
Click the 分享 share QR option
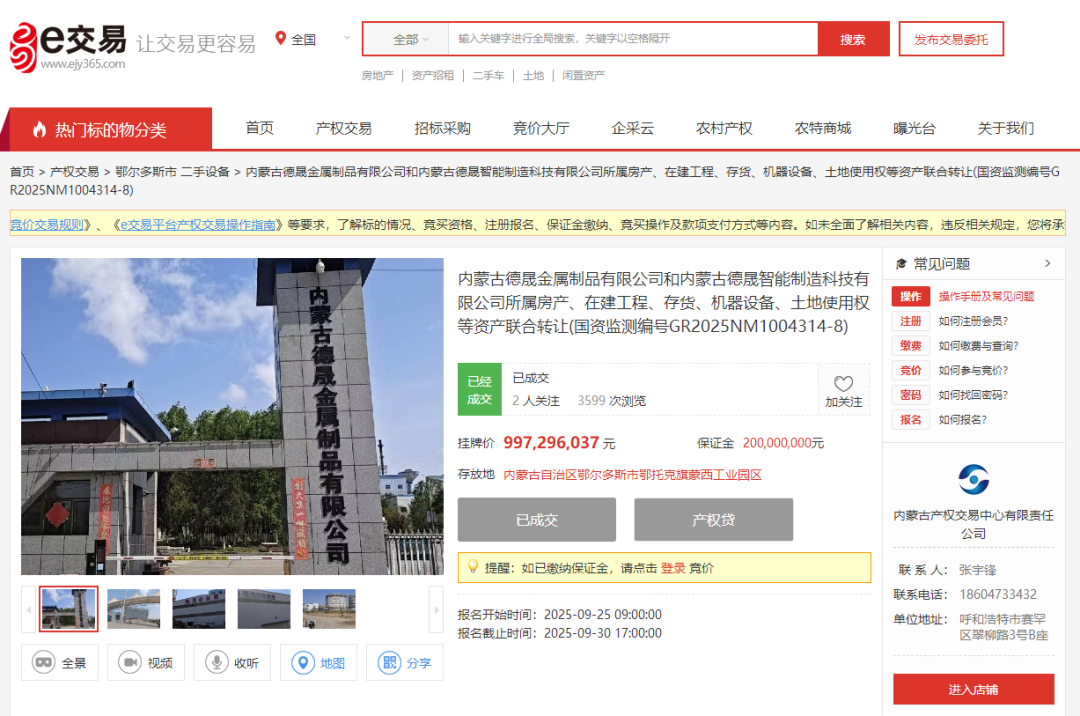pyautogui.click(x=404, y=662)
